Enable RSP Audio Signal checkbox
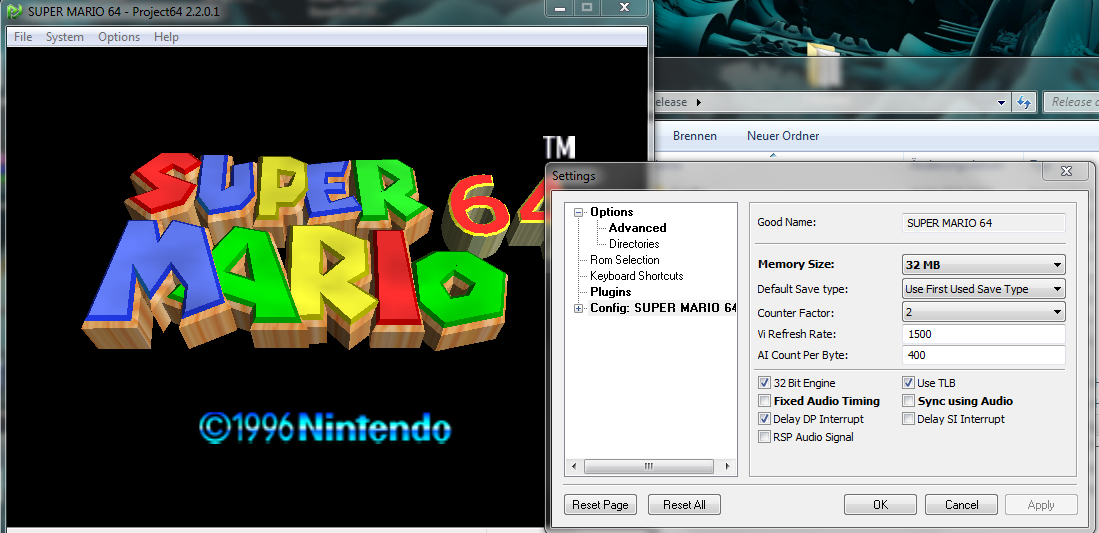Screen dimensions: 1099x533 click(764, 437)
